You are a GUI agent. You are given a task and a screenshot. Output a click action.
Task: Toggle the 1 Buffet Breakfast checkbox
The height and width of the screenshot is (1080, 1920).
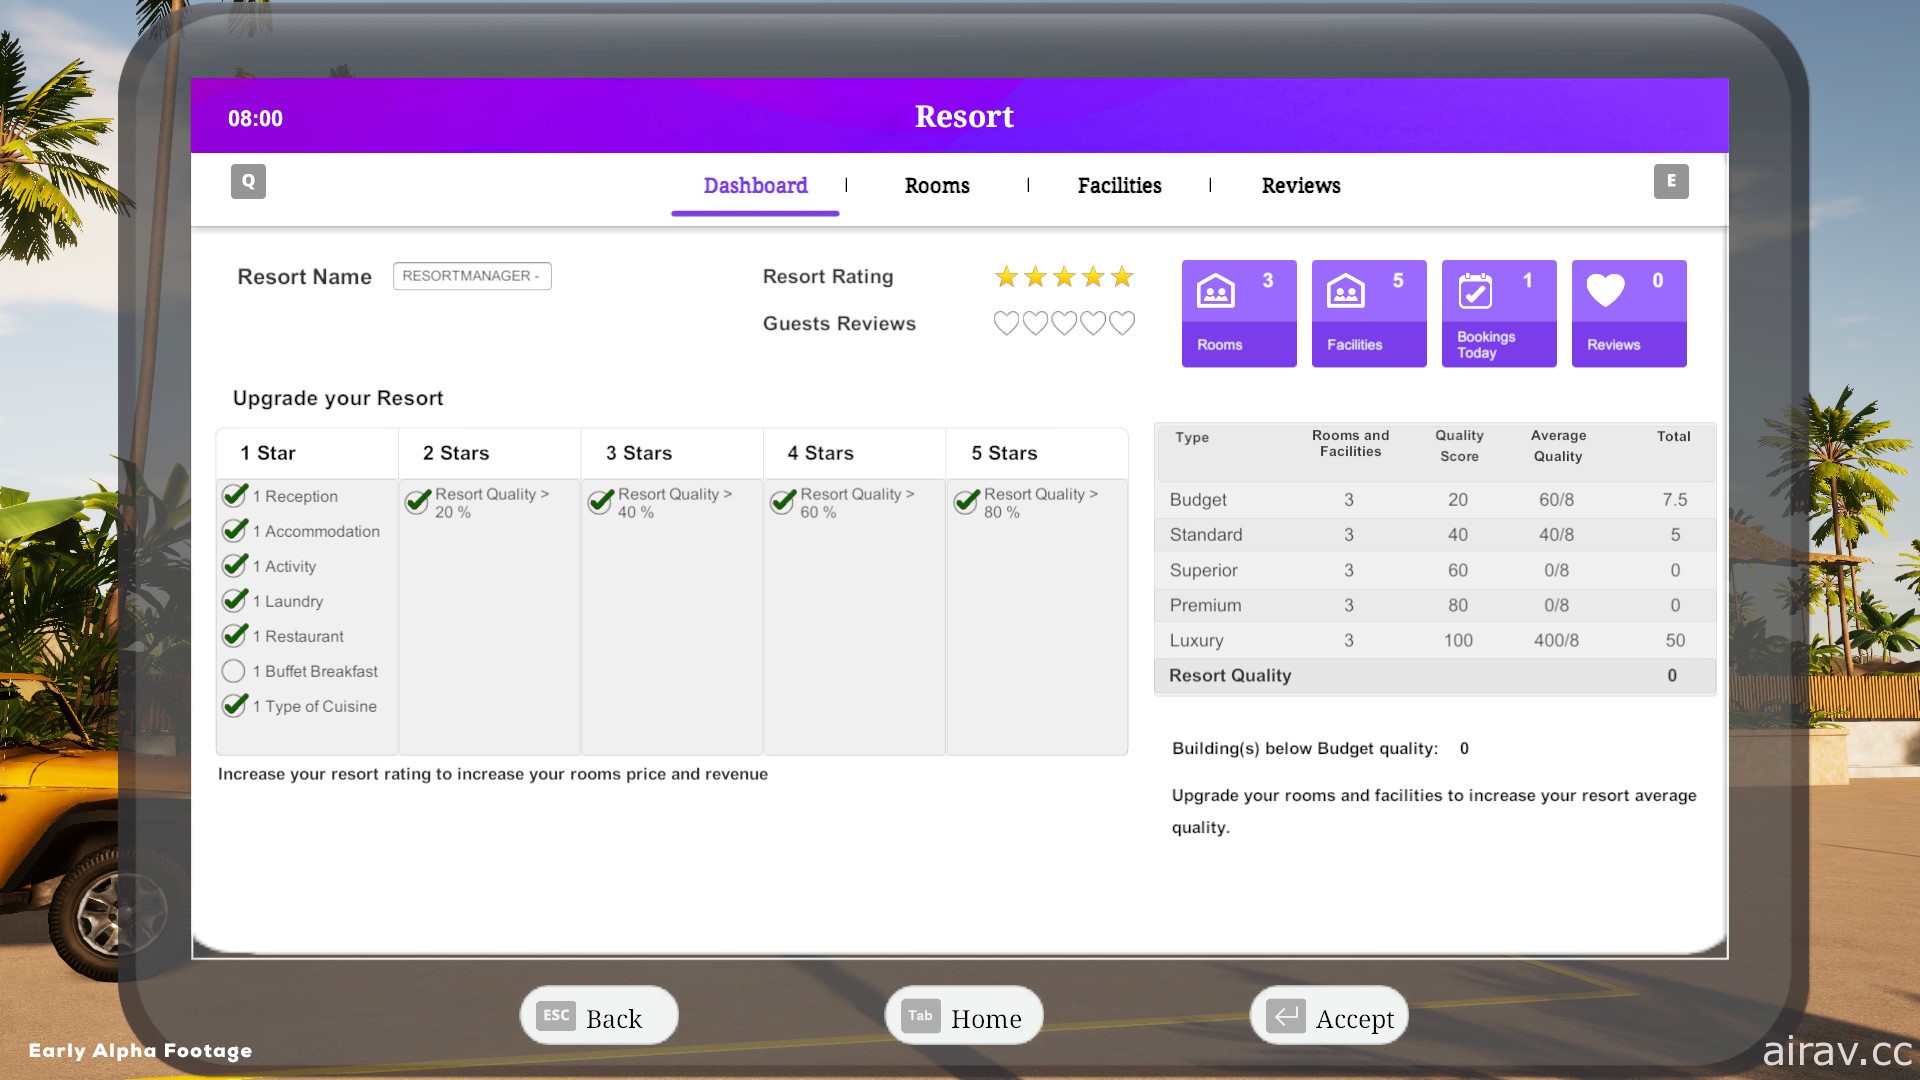237,670
